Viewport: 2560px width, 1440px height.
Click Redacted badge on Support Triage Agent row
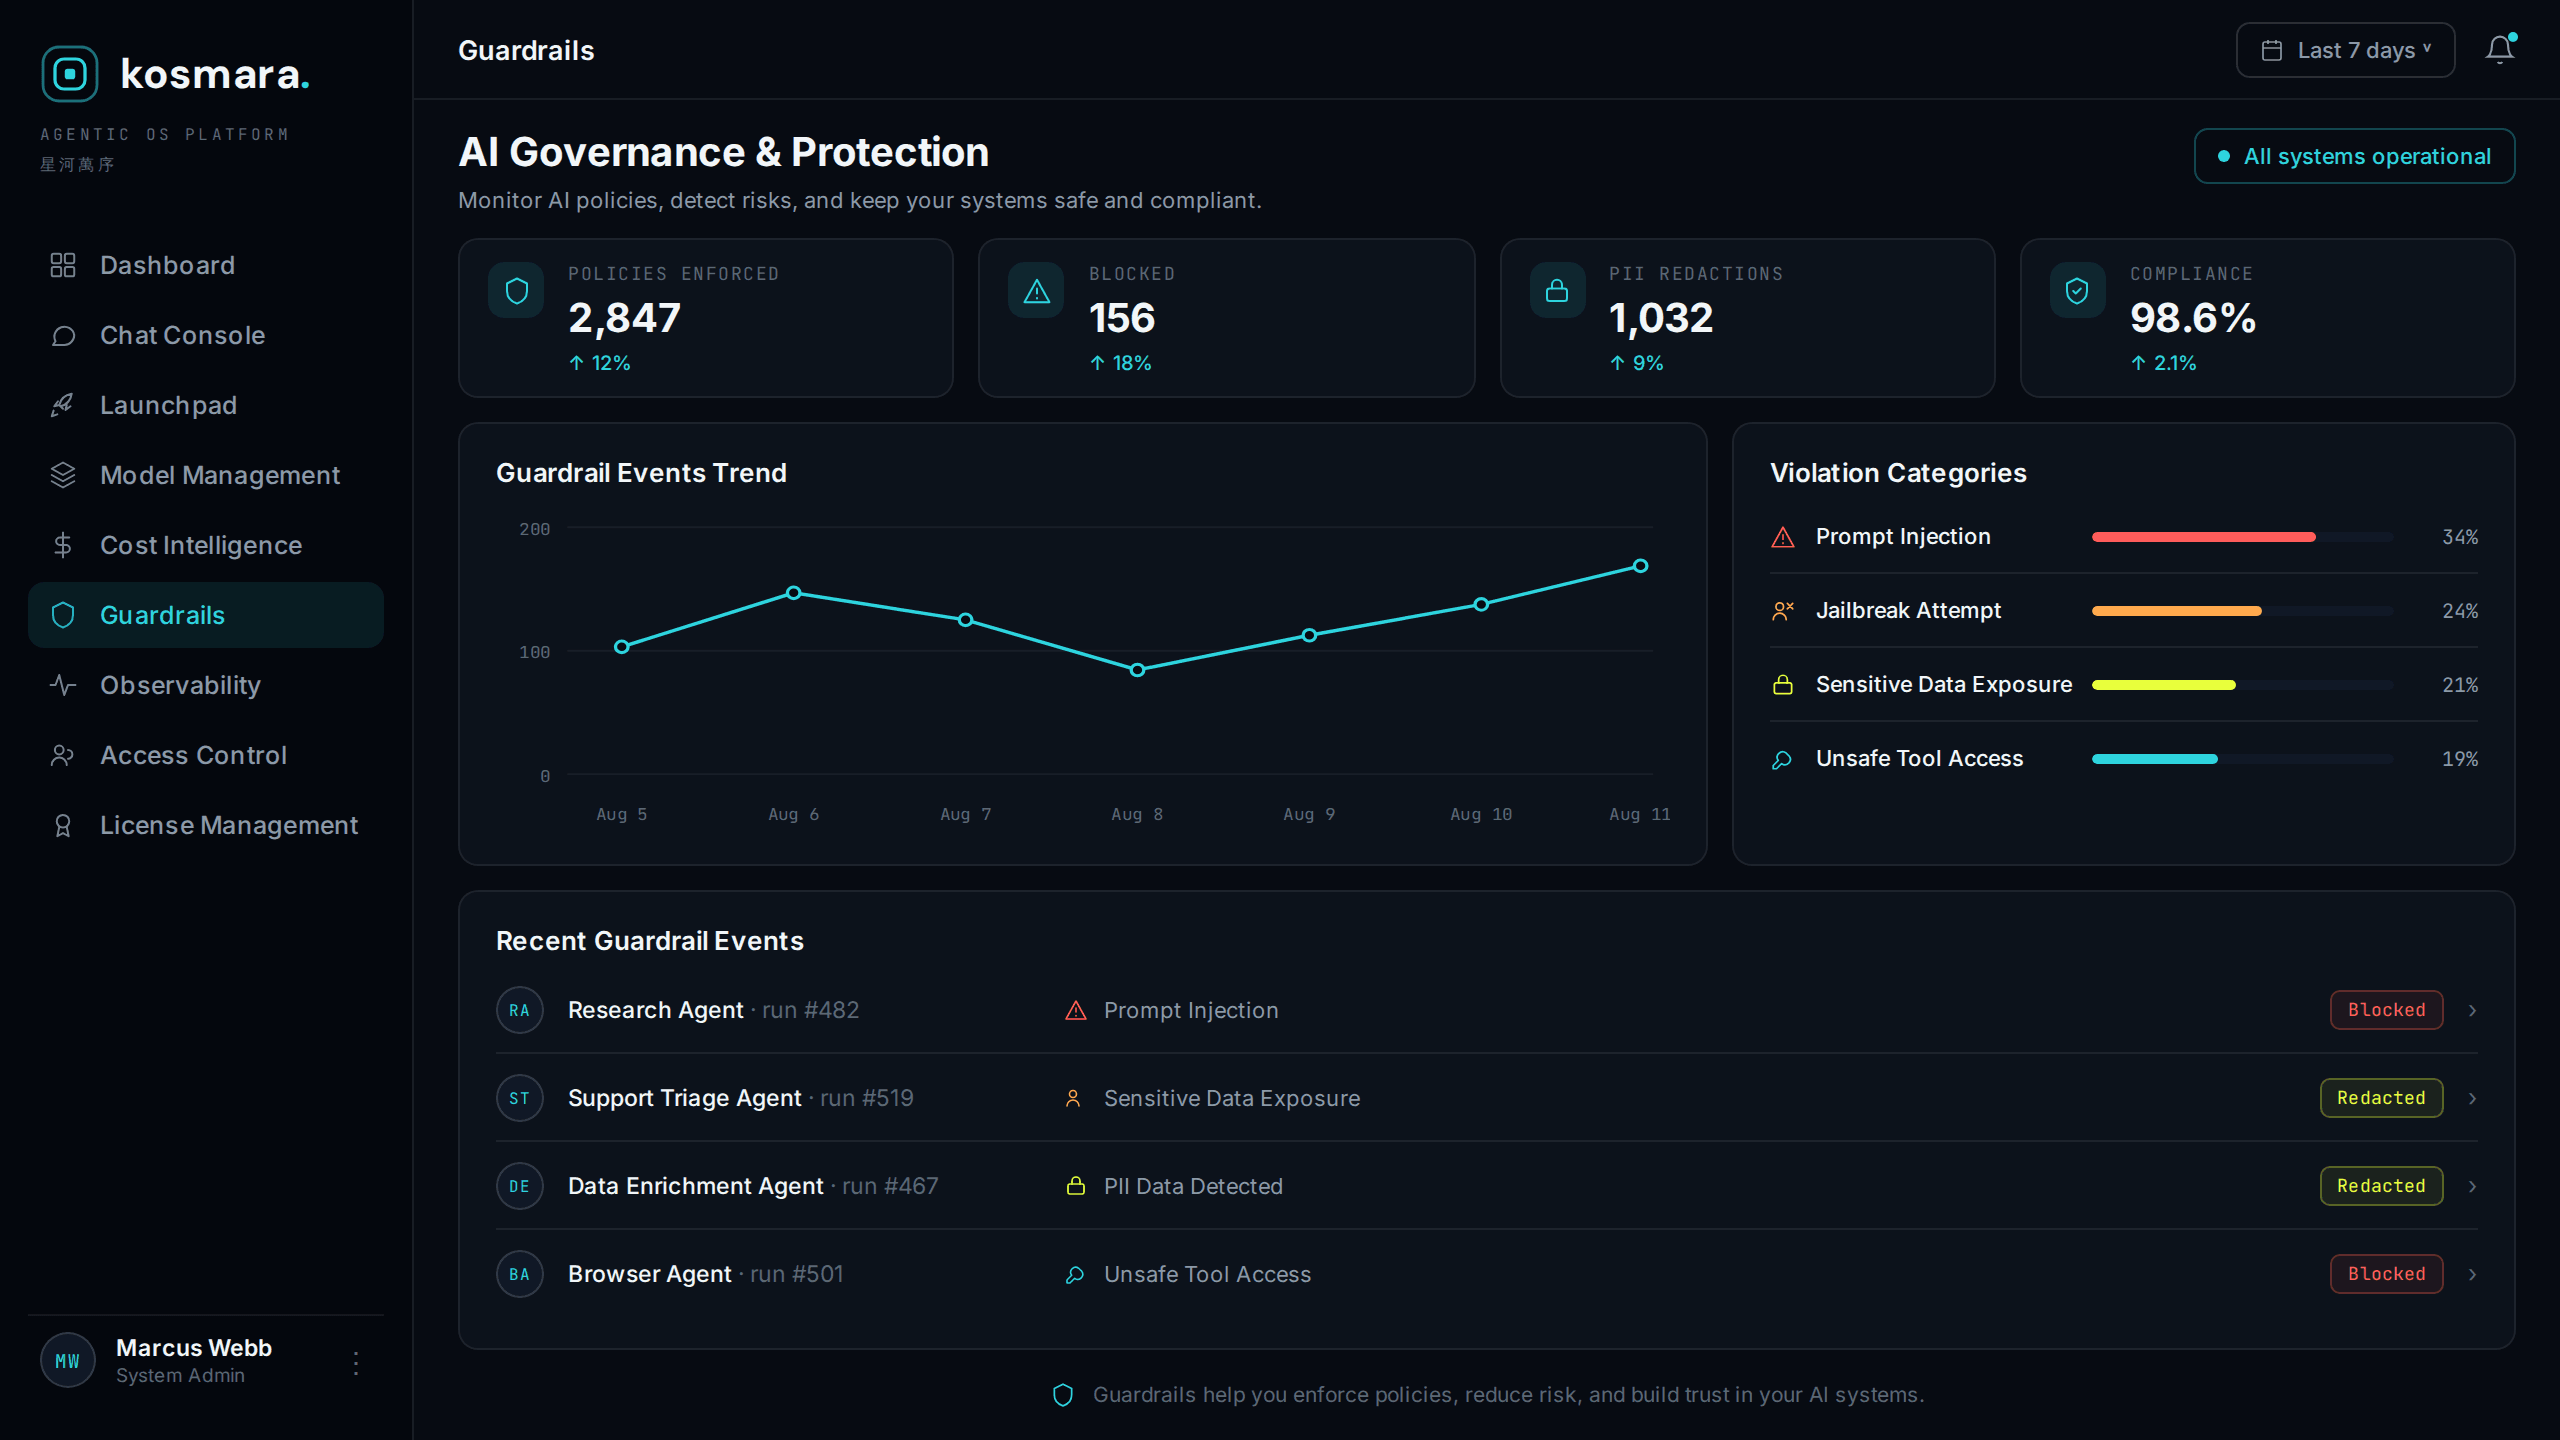click(x=2381, y=1098)
